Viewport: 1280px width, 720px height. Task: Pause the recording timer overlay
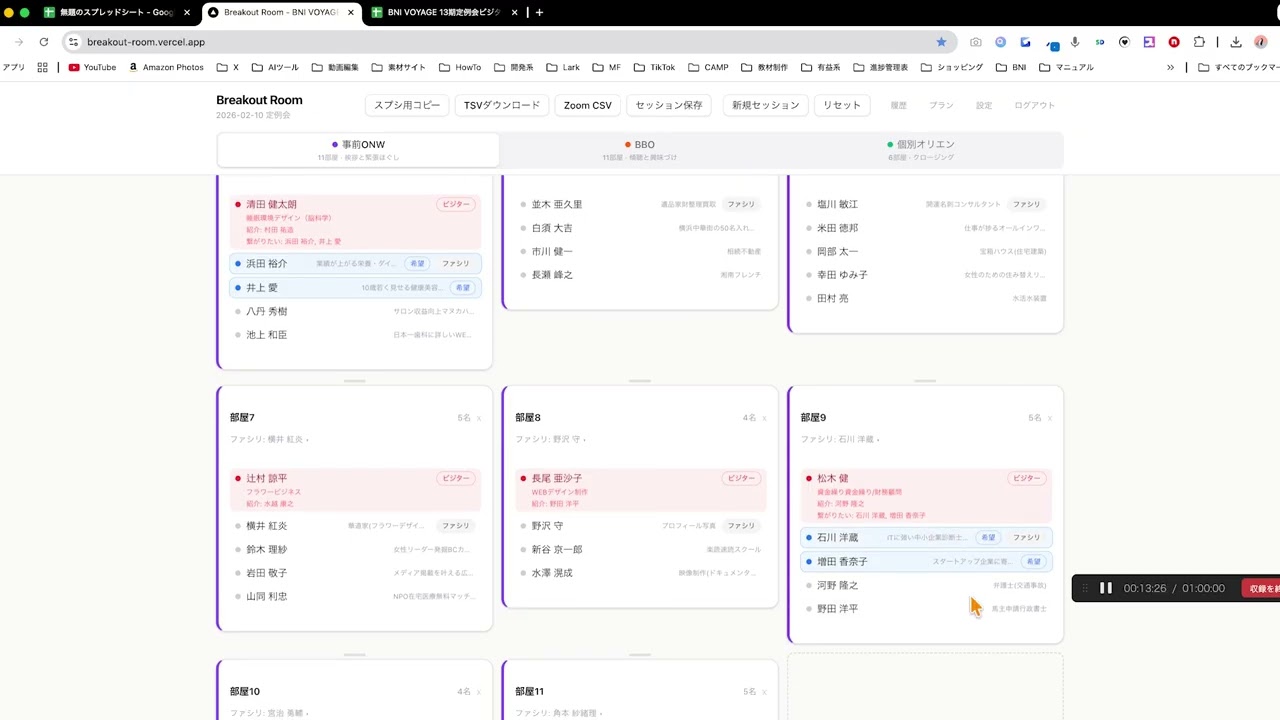1106,588
